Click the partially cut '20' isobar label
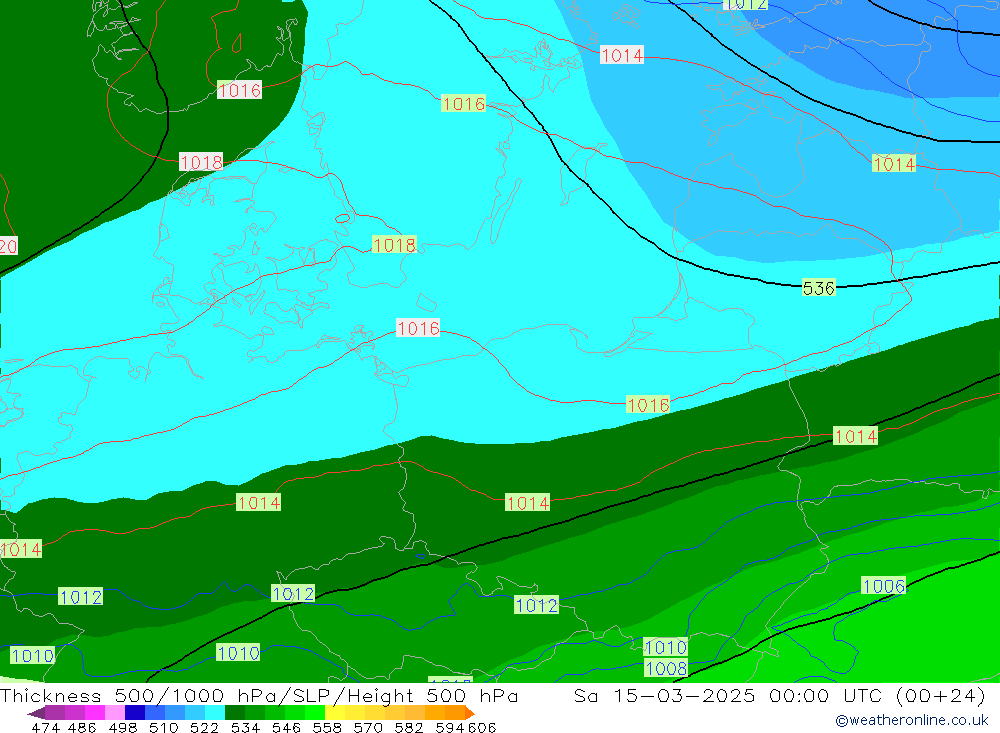Viewport: 1000px width, 733px height. click(8, 246)
